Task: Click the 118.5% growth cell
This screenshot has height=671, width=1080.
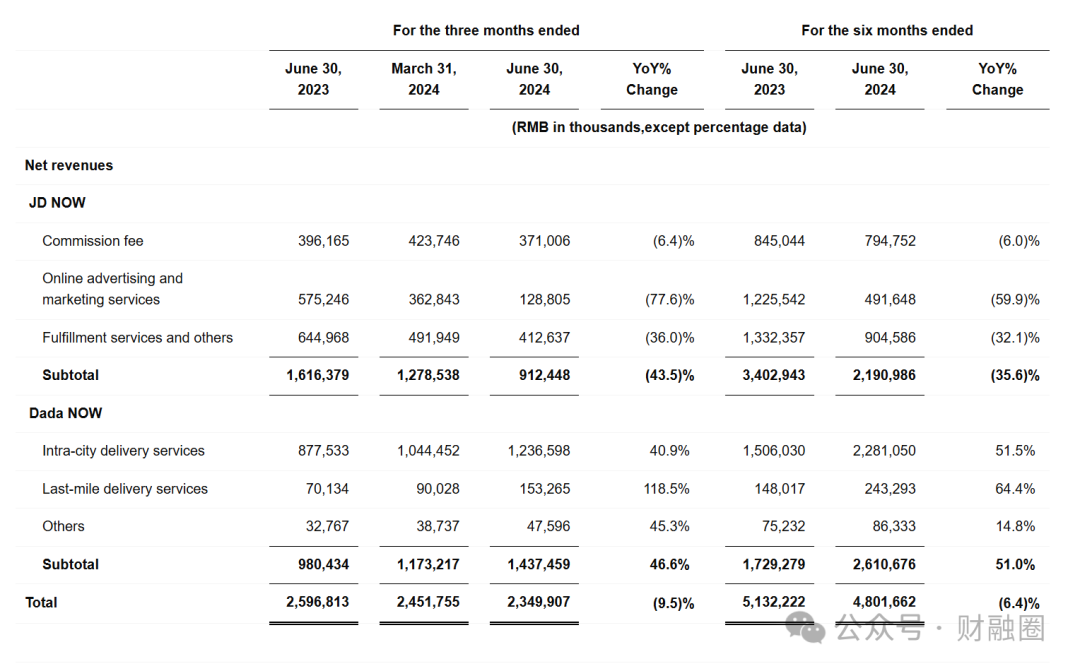Action: coord(666,488)
